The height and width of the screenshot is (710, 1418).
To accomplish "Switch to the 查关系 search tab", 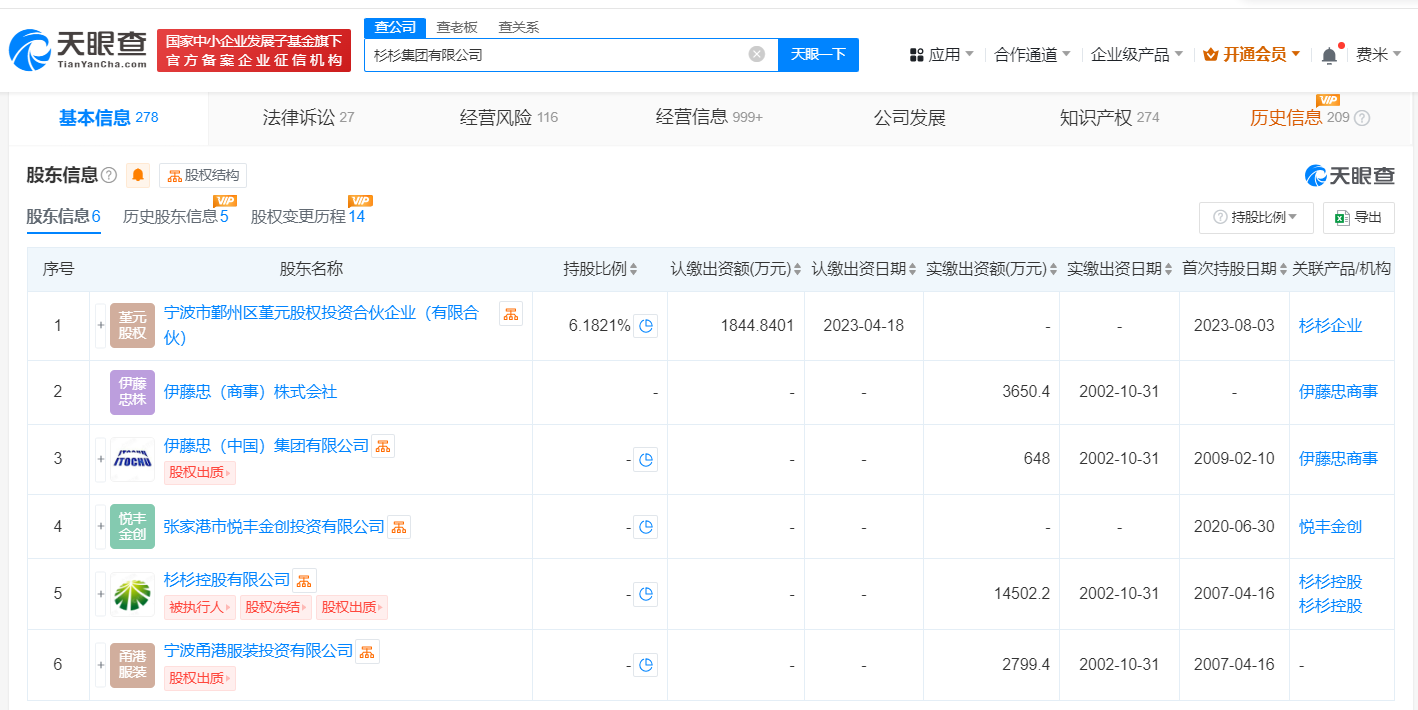I will [519, 27].
